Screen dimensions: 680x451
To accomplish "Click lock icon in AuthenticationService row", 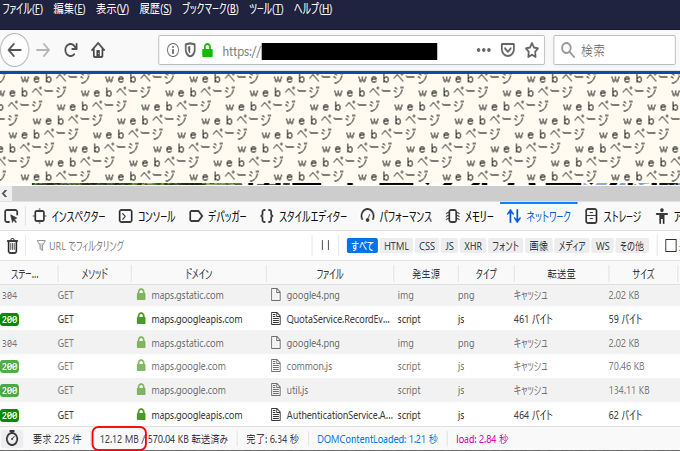I will [x=141, y=415].
